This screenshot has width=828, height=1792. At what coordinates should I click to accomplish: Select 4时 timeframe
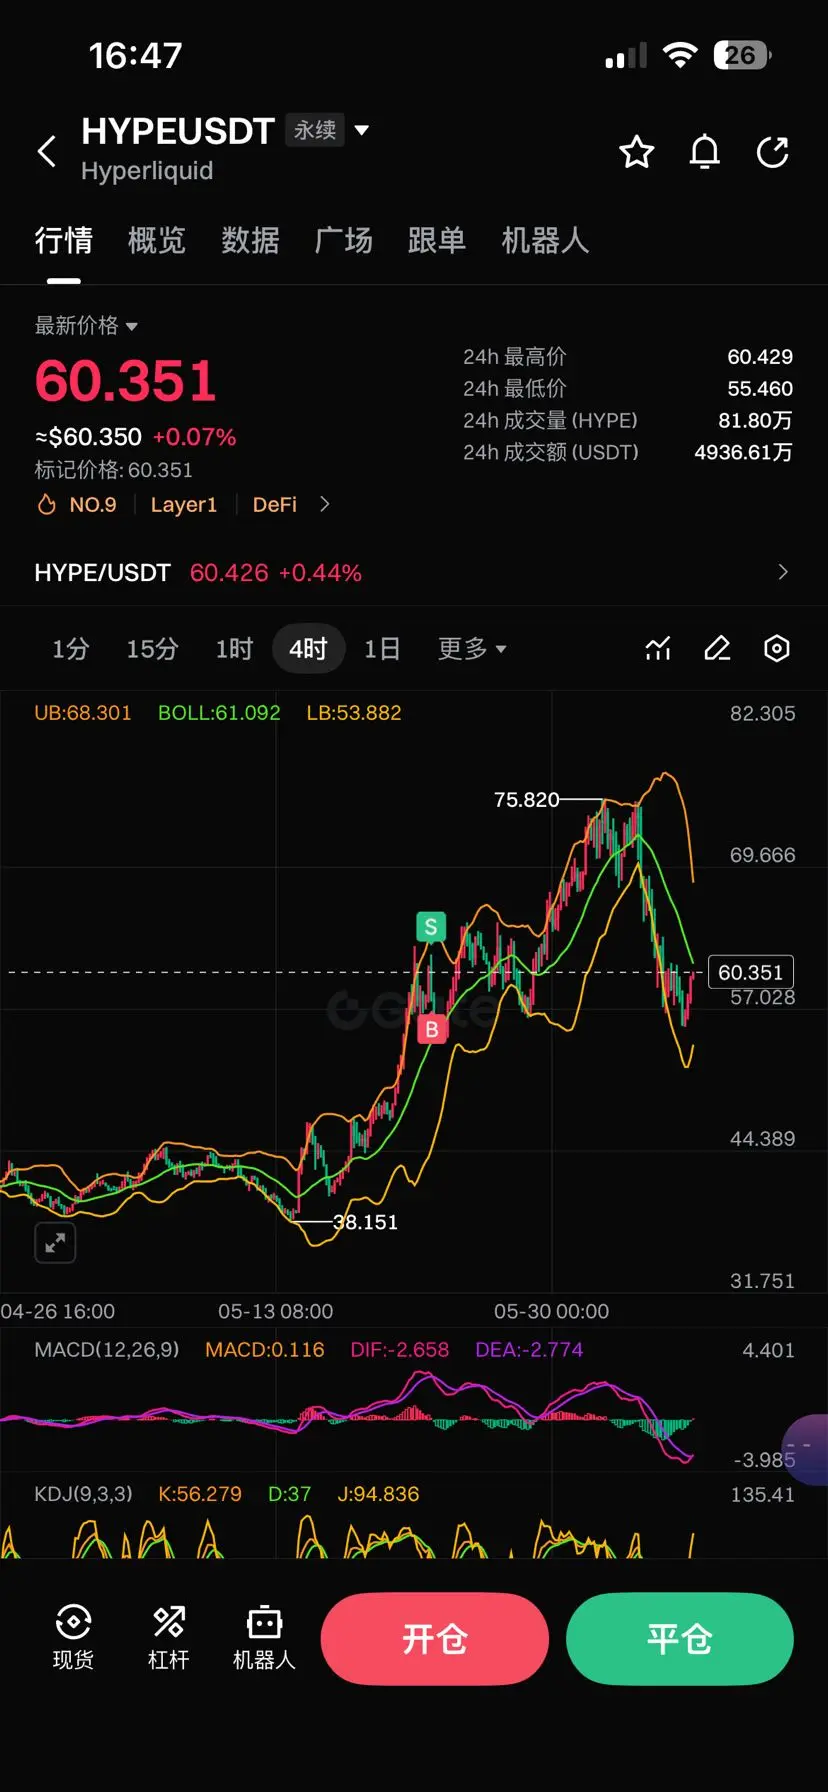[308, 649]
